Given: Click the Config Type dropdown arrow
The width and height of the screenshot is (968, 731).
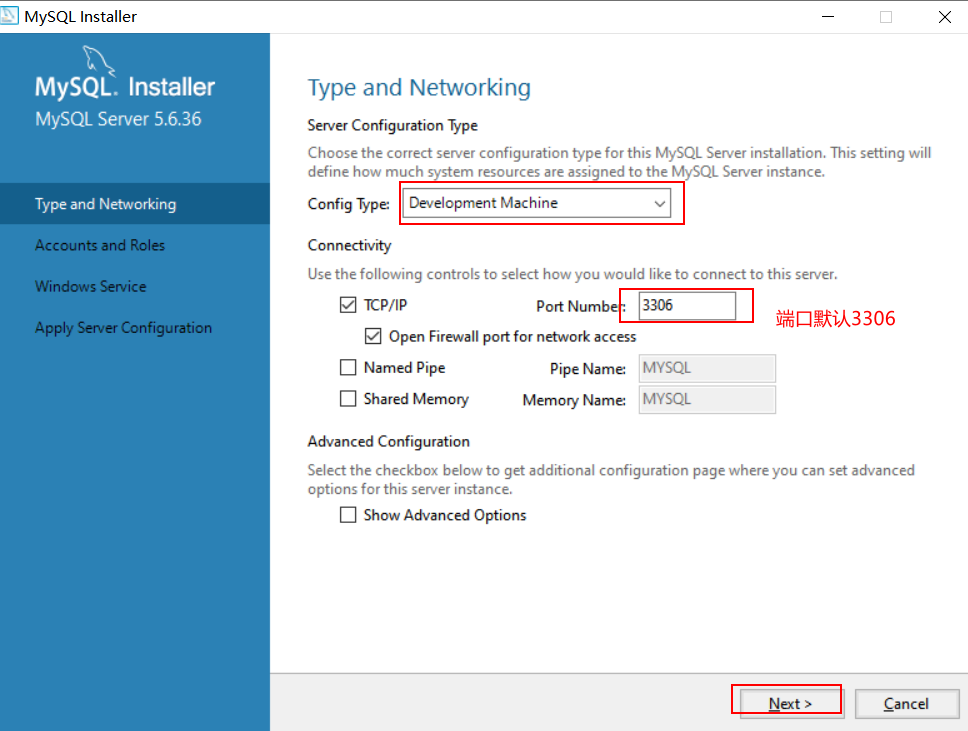Looking at the screenshot, I should click(660, 202).
